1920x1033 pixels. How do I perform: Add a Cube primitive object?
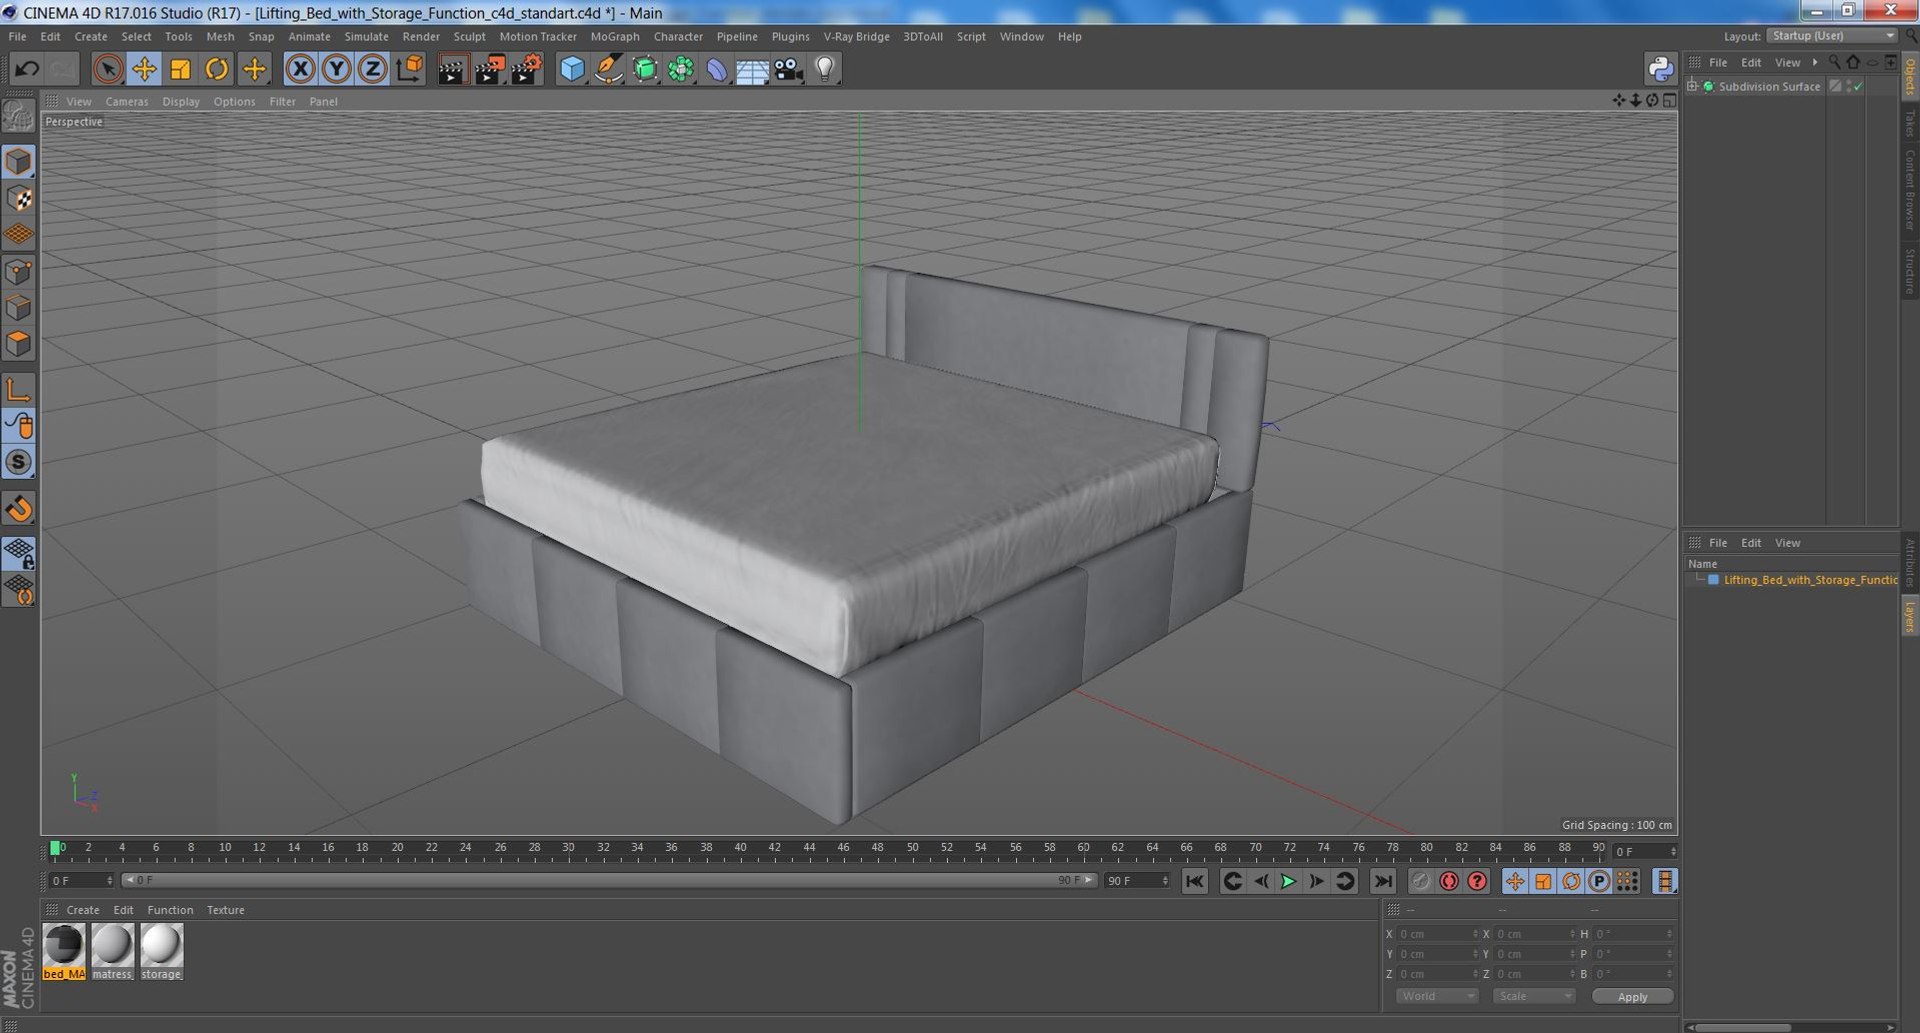572,69
